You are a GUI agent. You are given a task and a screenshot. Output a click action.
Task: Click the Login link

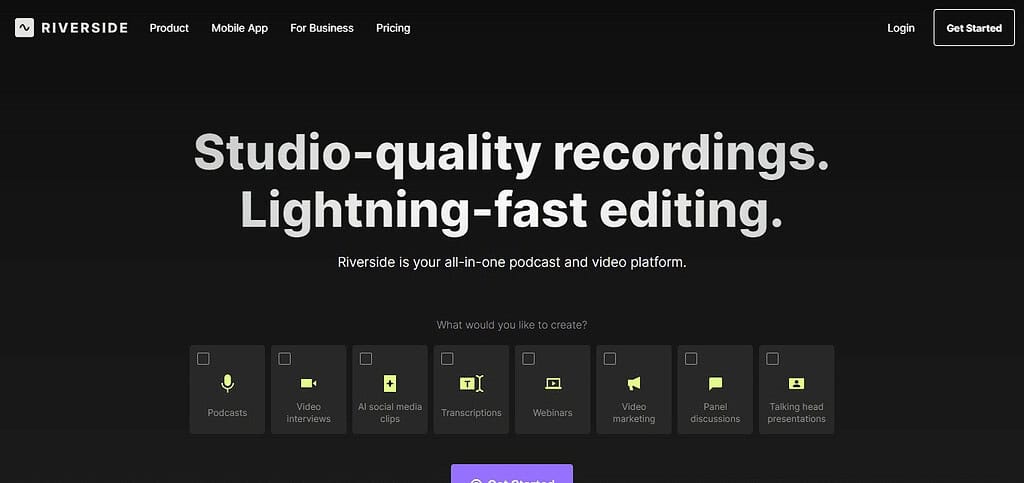coord(901,28)
